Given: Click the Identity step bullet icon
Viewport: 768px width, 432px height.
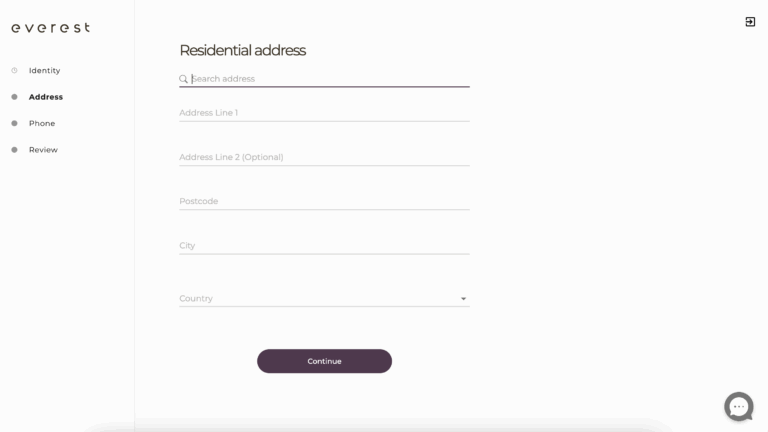Looking at the screenshot, I should (14, 70).
